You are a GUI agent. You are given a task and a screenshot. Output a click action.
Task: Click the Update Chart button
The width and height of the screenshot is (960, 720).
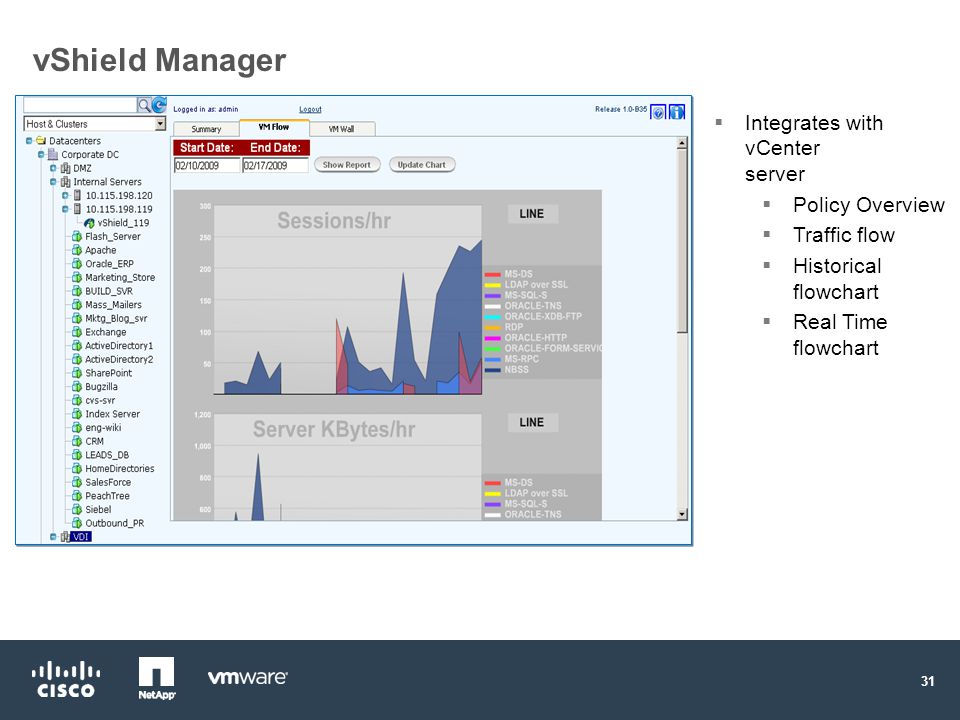point(422,165)
